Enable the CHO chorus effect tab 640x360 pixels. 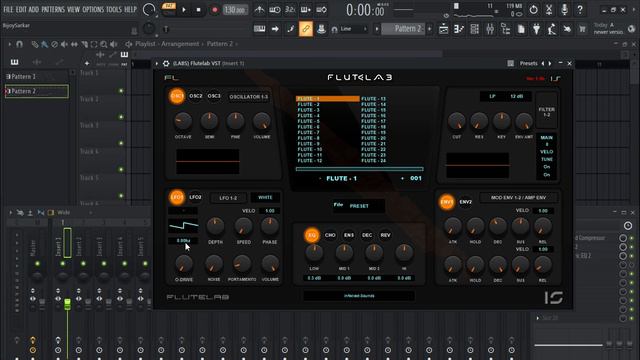coord(330,235)
